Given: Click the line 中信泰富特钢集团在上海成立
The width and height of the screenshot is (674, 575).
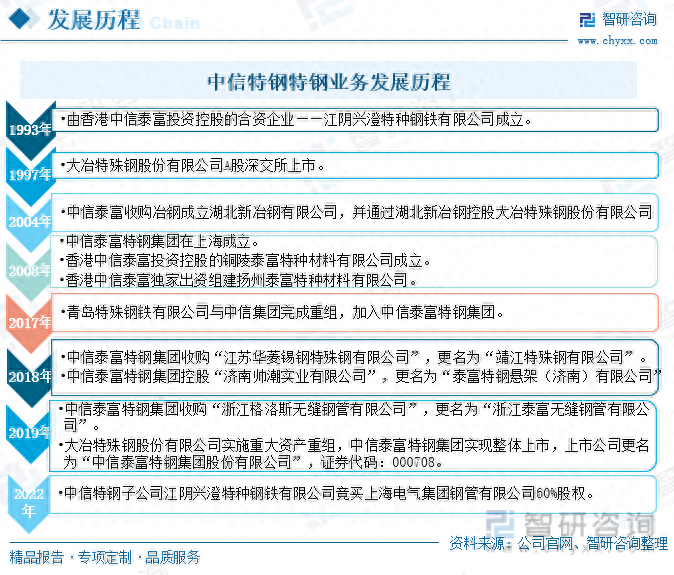Looking at the screenshot, I should (x=159, y=242).
